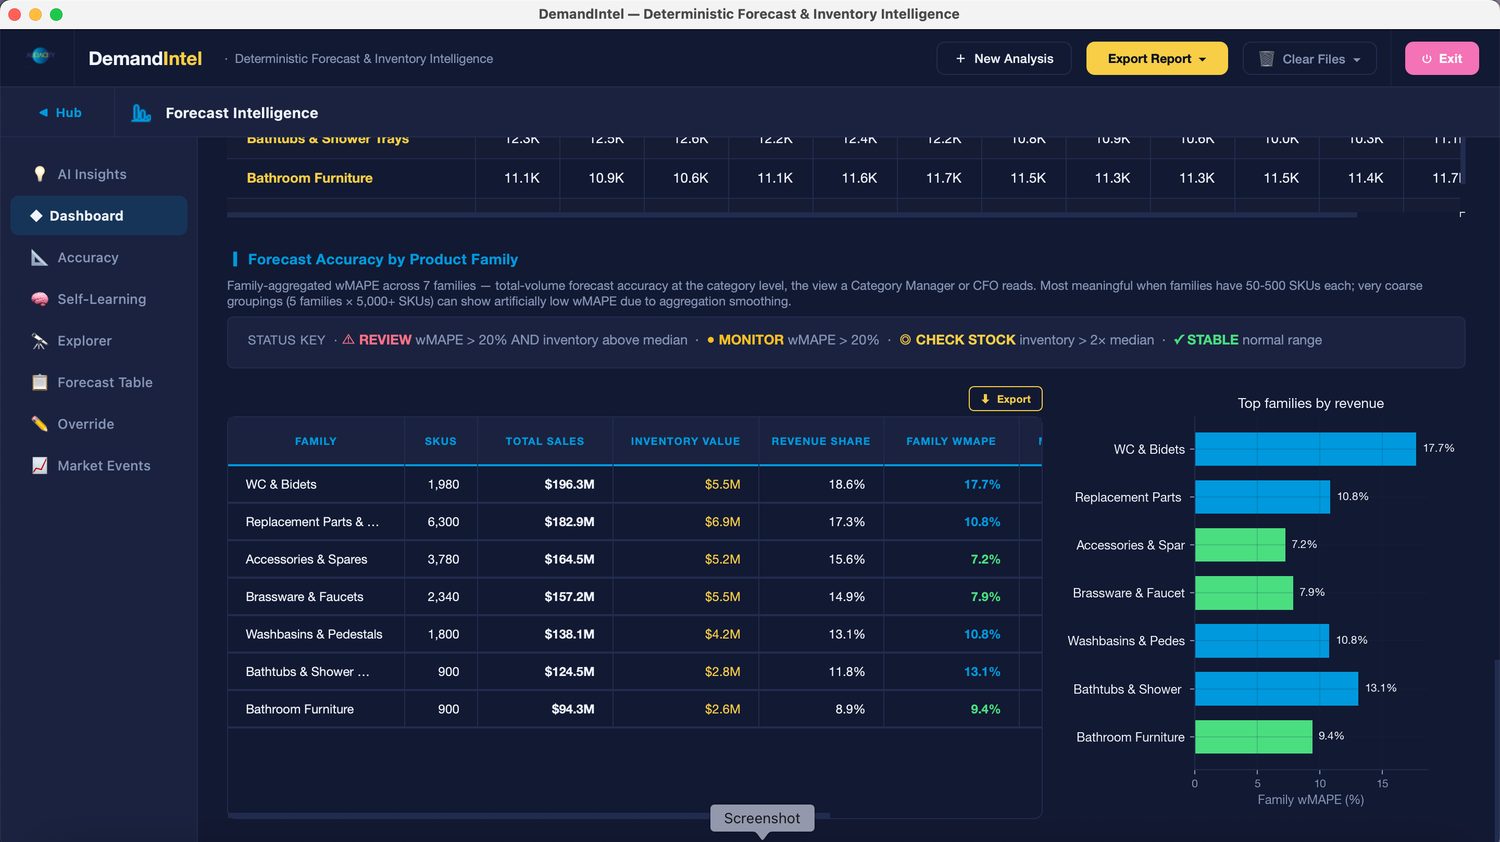This screenshot has height=842, width=1500.
Task: Click the 13.1% Bathtubs wMAPE cell
Action: click(x=951, y=672)
